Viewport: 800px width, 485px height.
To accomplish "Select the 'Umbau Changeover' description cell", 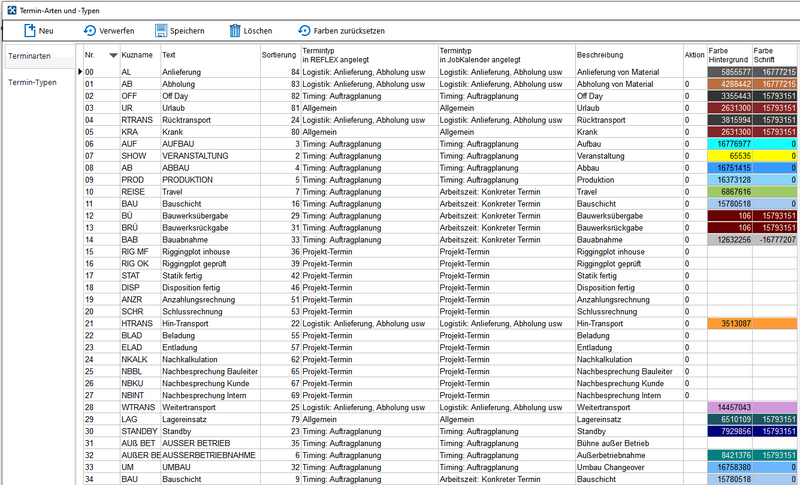I will point(629,468).
